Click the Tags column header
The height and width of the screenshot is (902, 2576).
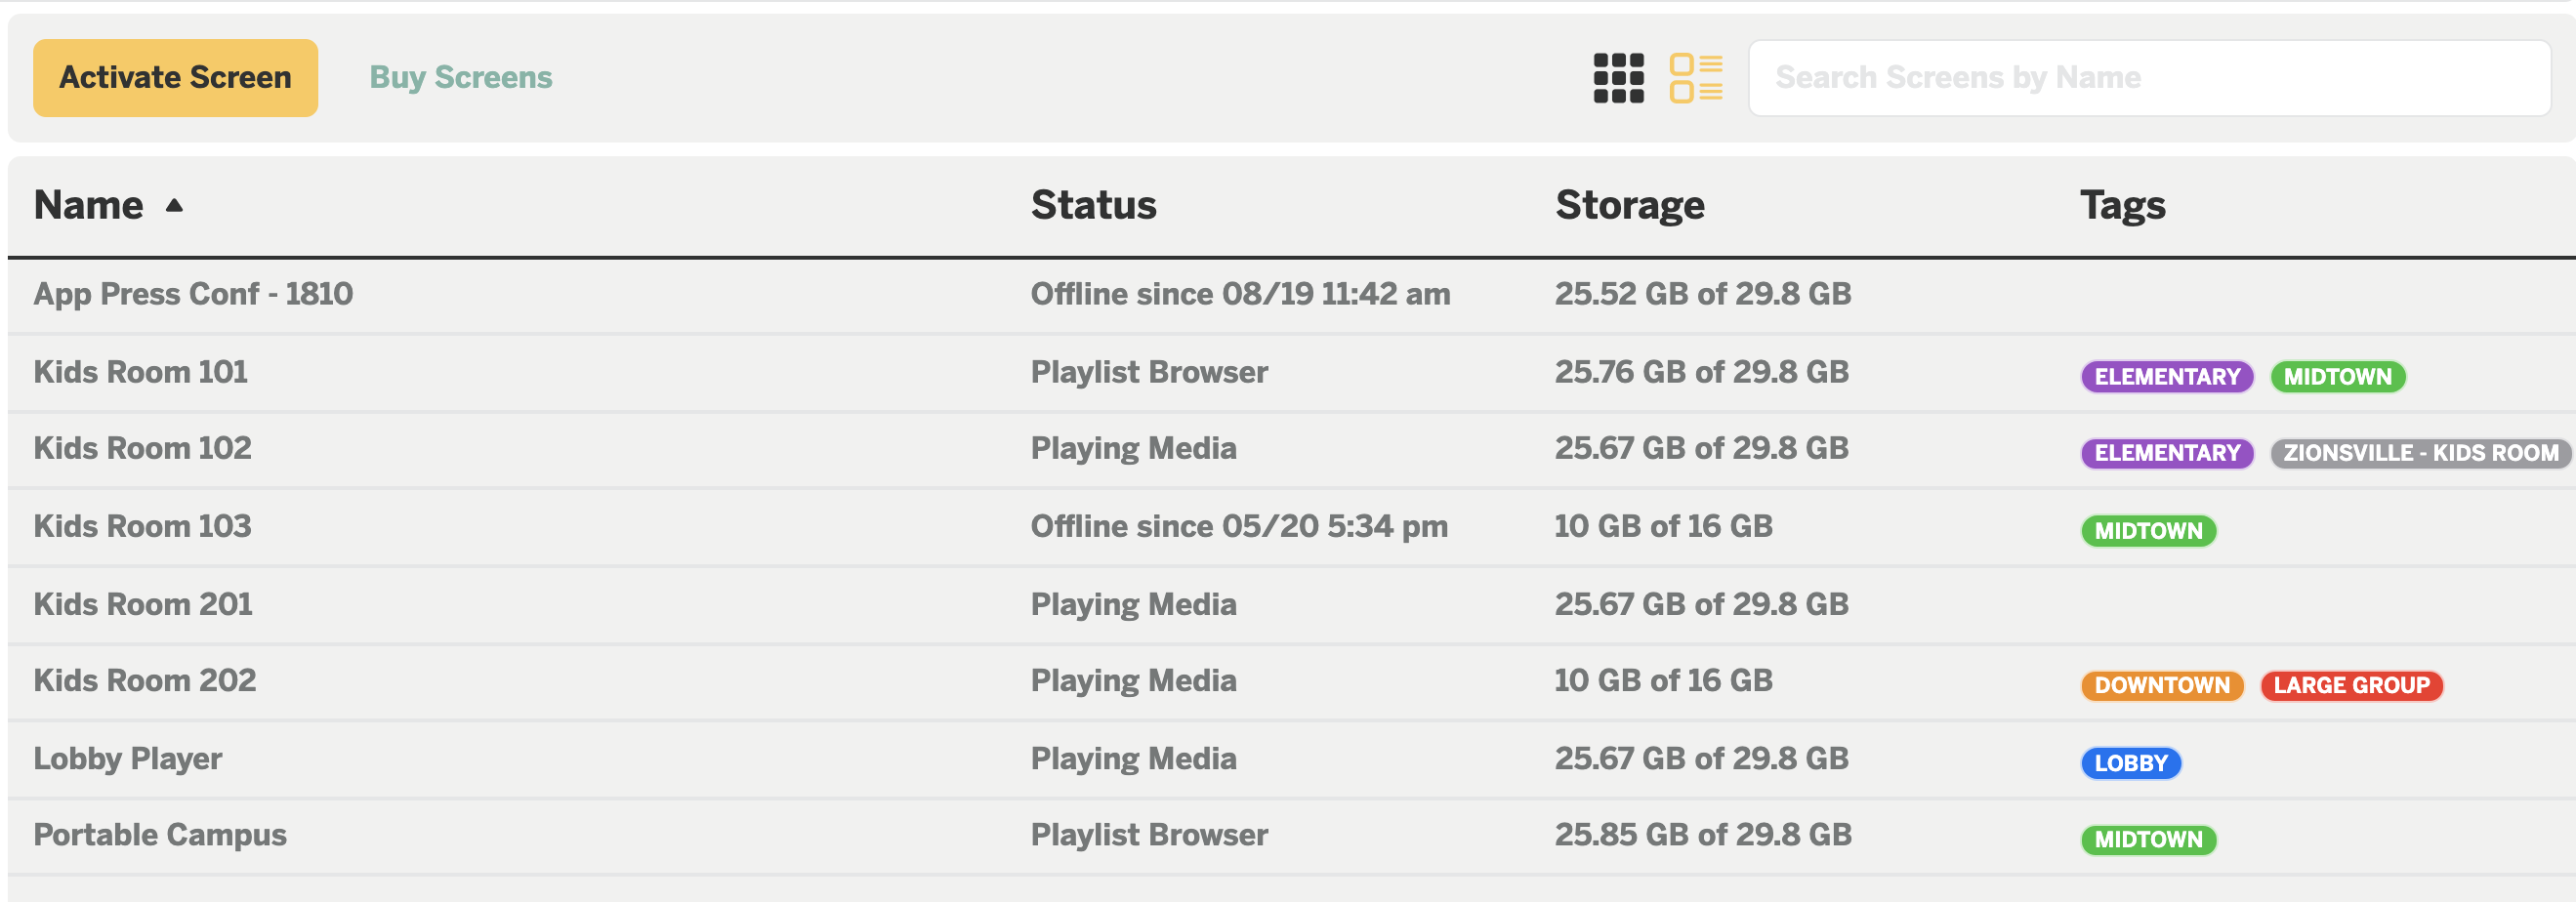tap(2122, 205)
